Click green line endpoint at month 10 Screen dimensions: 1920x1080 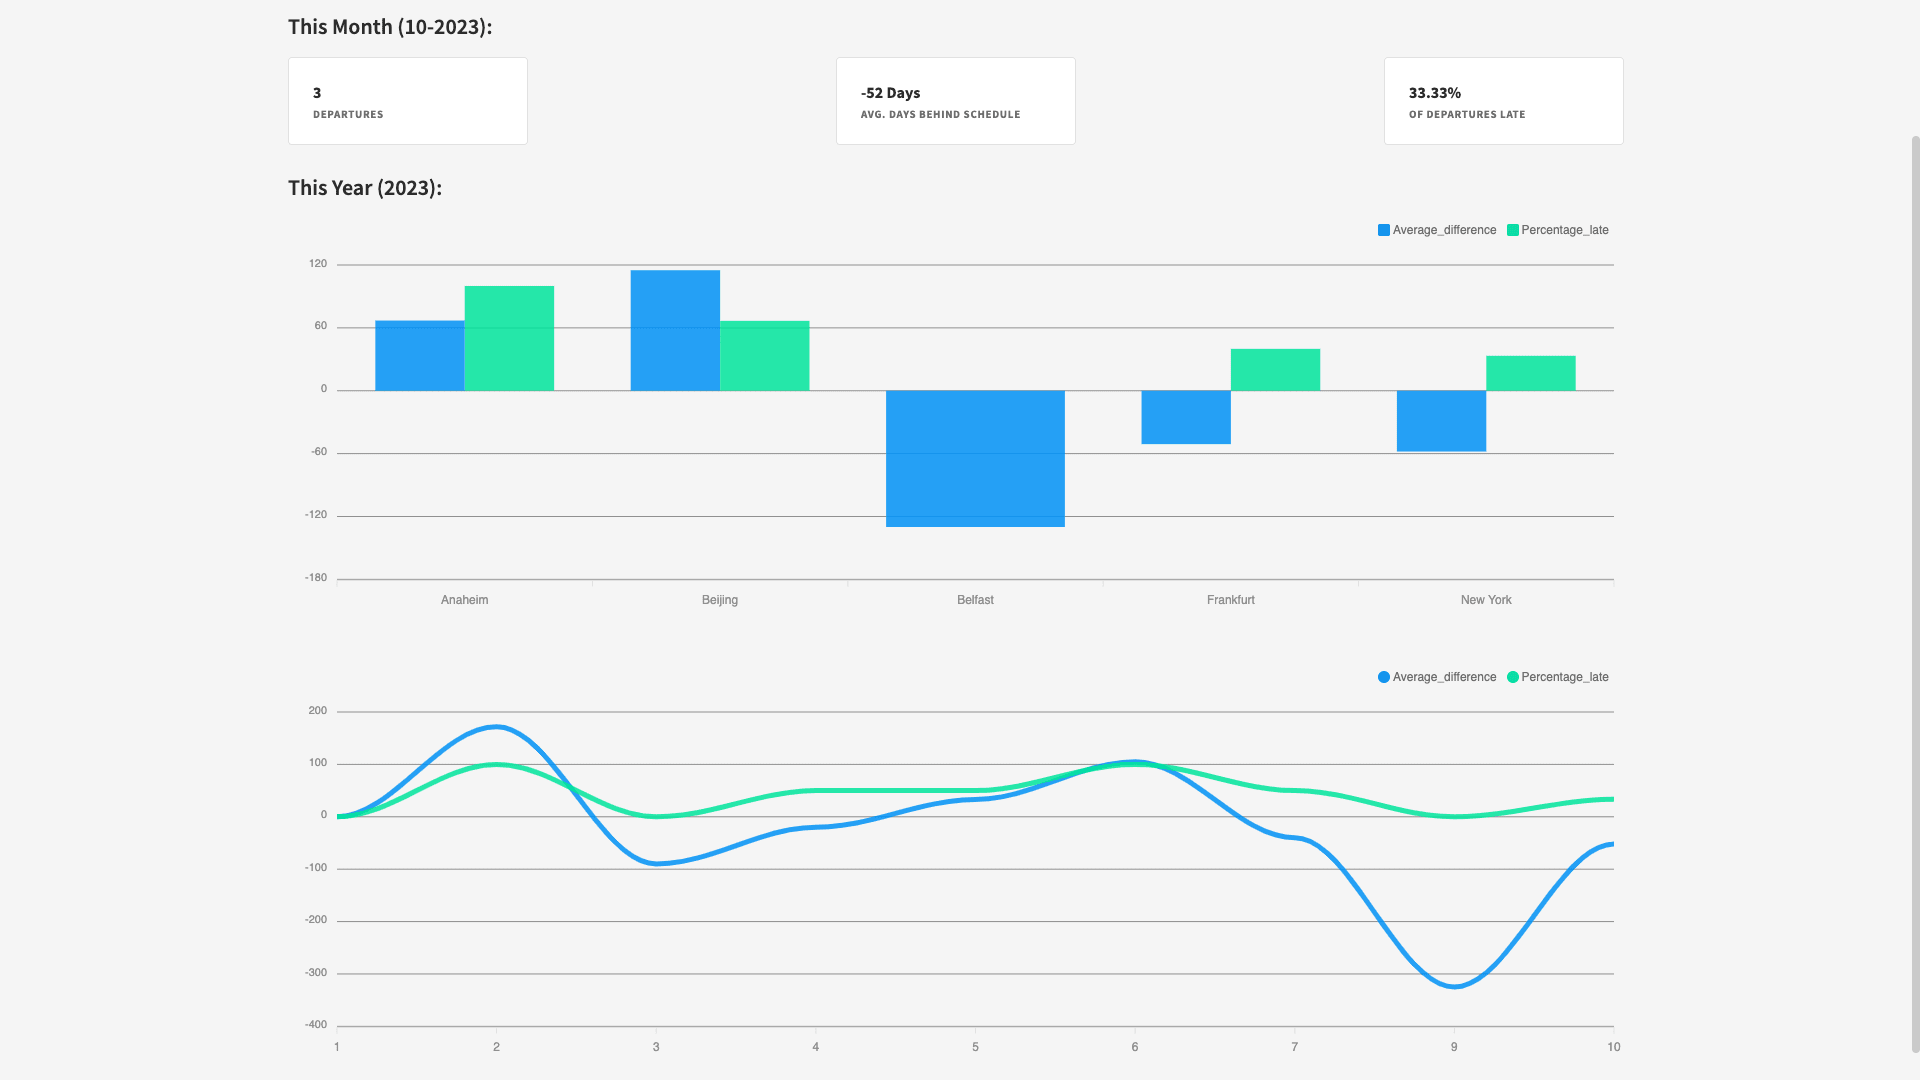point(1611,799)
